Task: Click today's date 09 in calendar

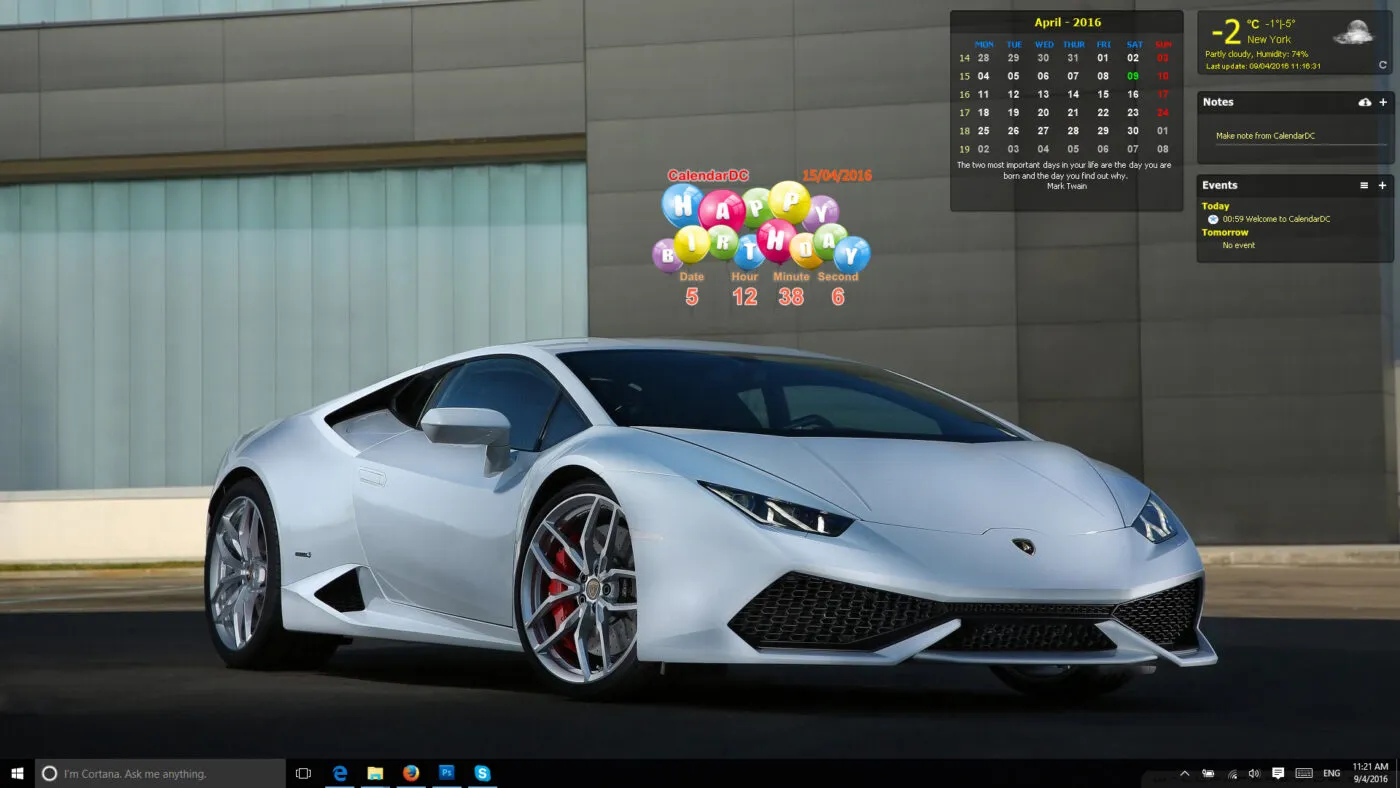Action: 1133,76
